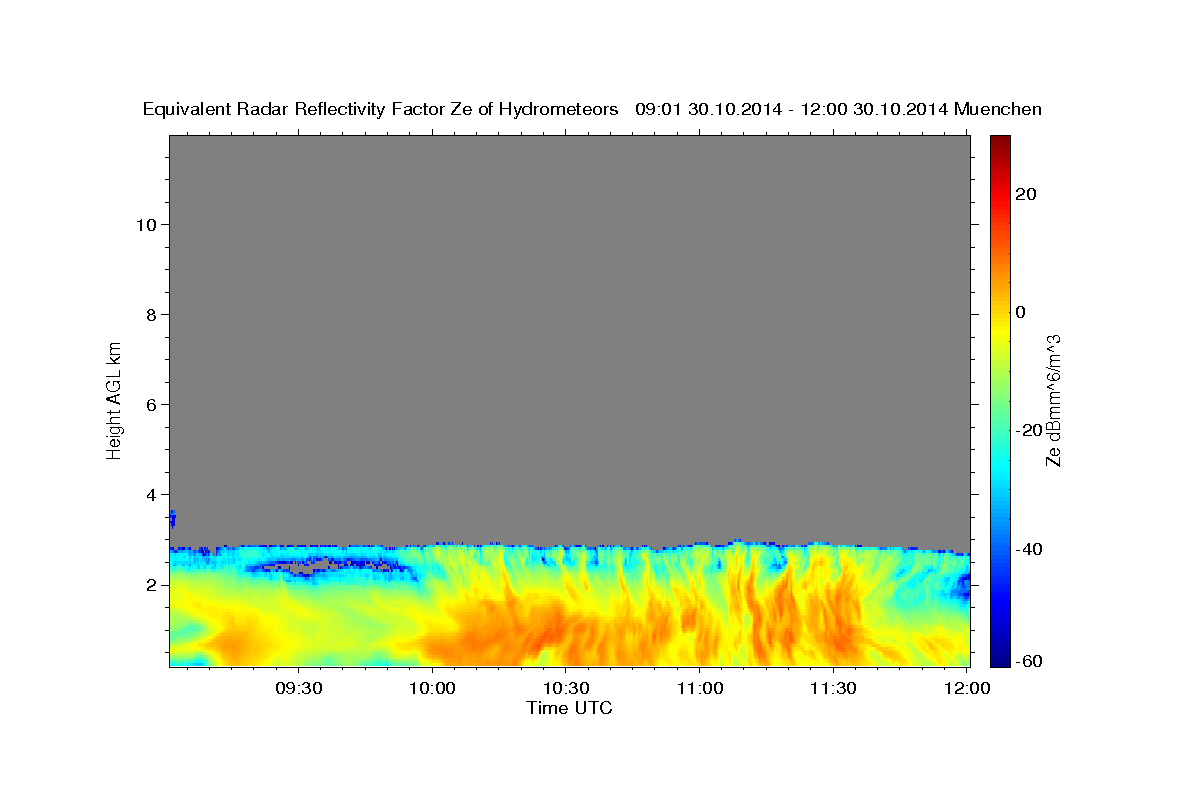Click the 'Ze dBmm^6/m^3' colorbar title
Viewport: 1200px width, 800px height.
(x=1053, y=400)
